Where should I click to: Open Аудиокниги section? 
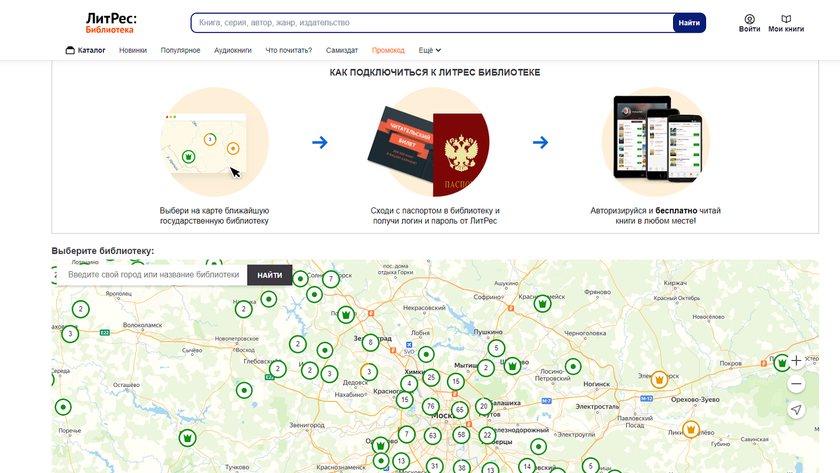click(x=232, y=50)
